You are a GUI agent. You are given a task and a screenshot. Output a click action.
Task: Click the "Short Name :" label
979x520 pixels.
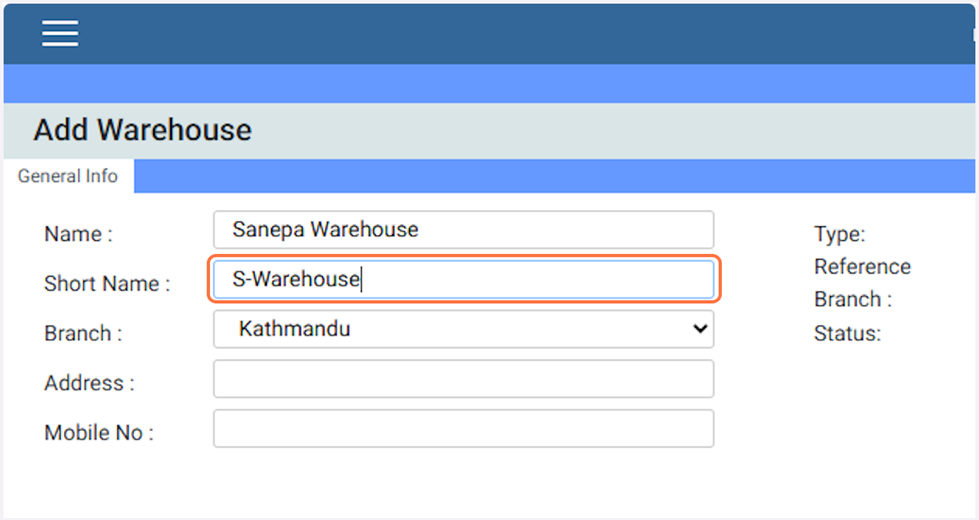(x=107, y=284)
